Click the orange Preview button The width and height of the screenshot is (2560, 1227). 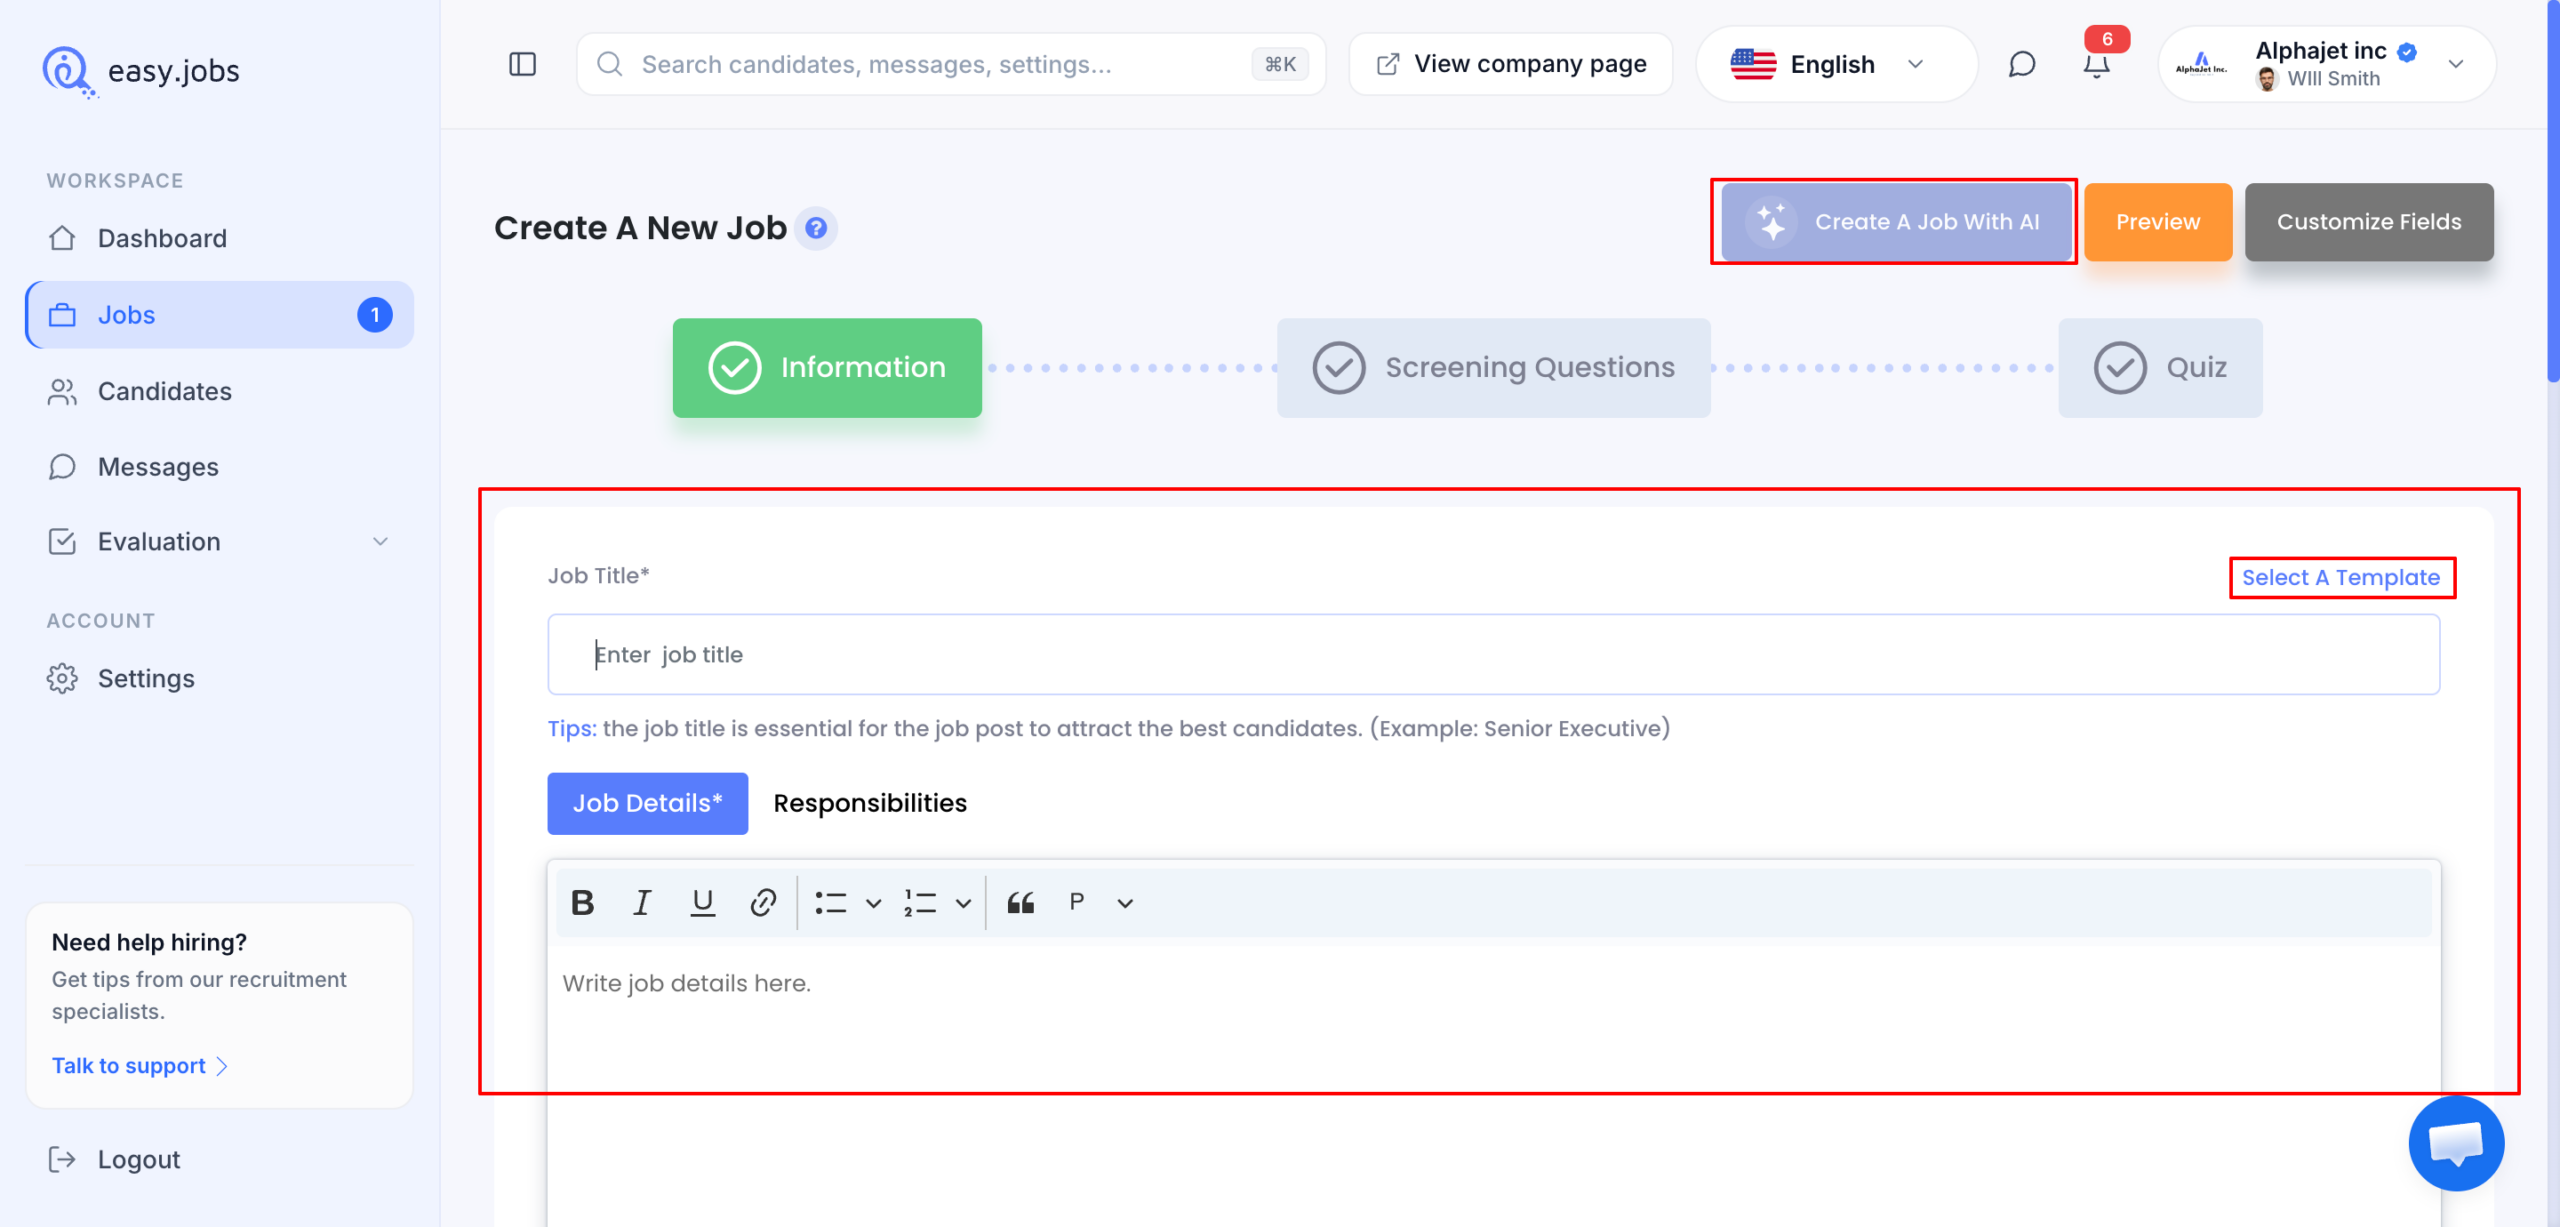[2158, 222]
